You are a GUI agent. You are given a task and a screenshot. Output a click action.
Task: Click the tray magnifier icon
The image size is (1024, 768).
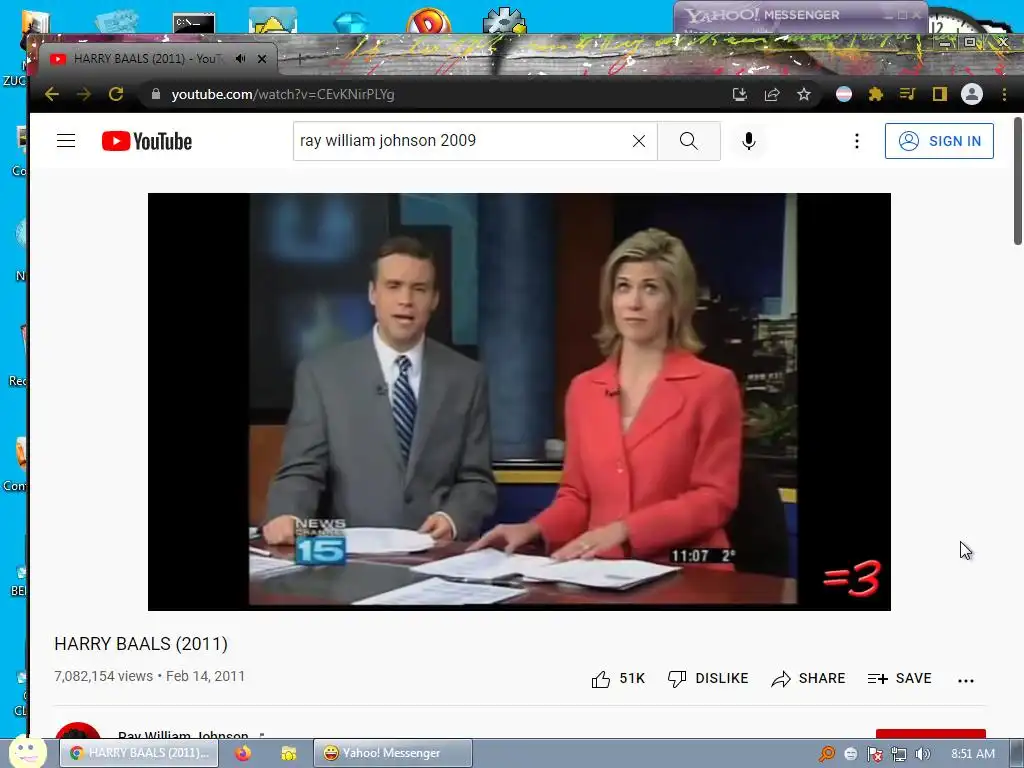827,754
